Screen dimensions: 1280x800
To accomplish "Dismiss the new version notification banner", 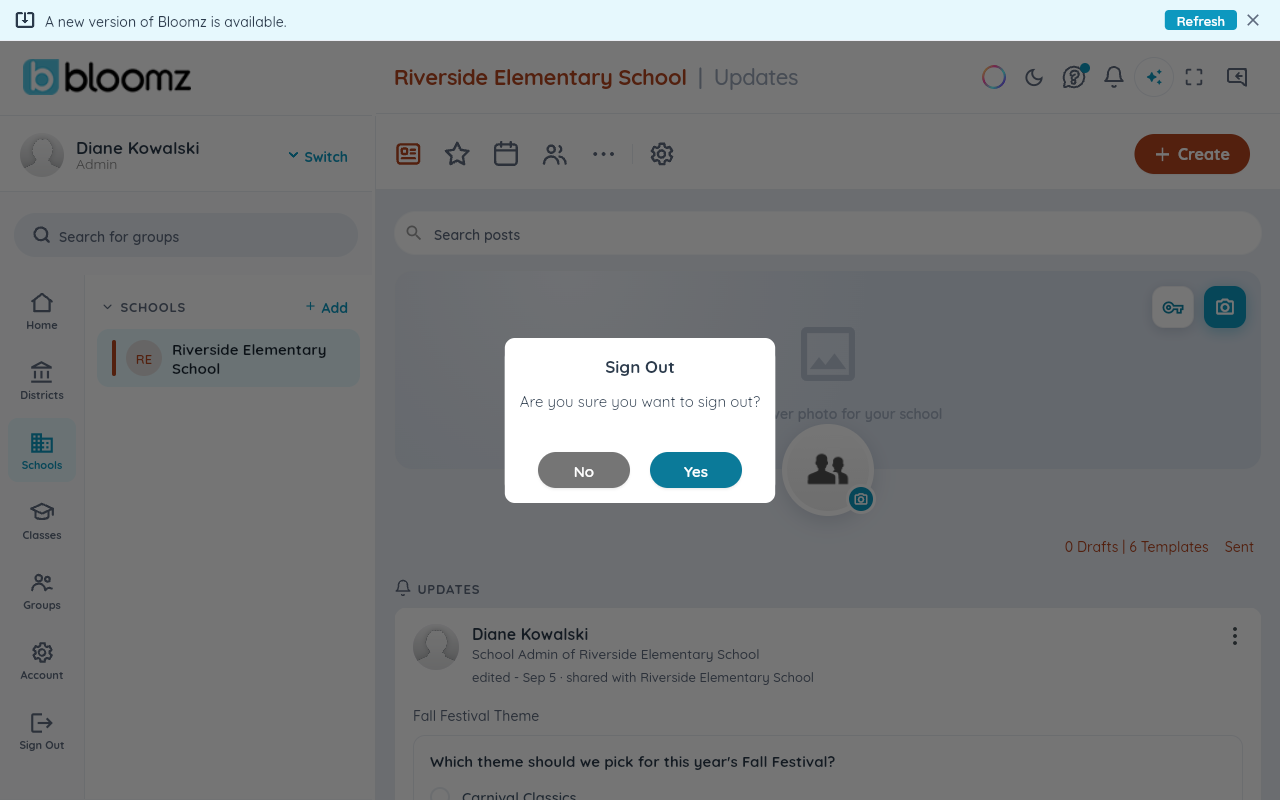I will tap(1253, 20).
